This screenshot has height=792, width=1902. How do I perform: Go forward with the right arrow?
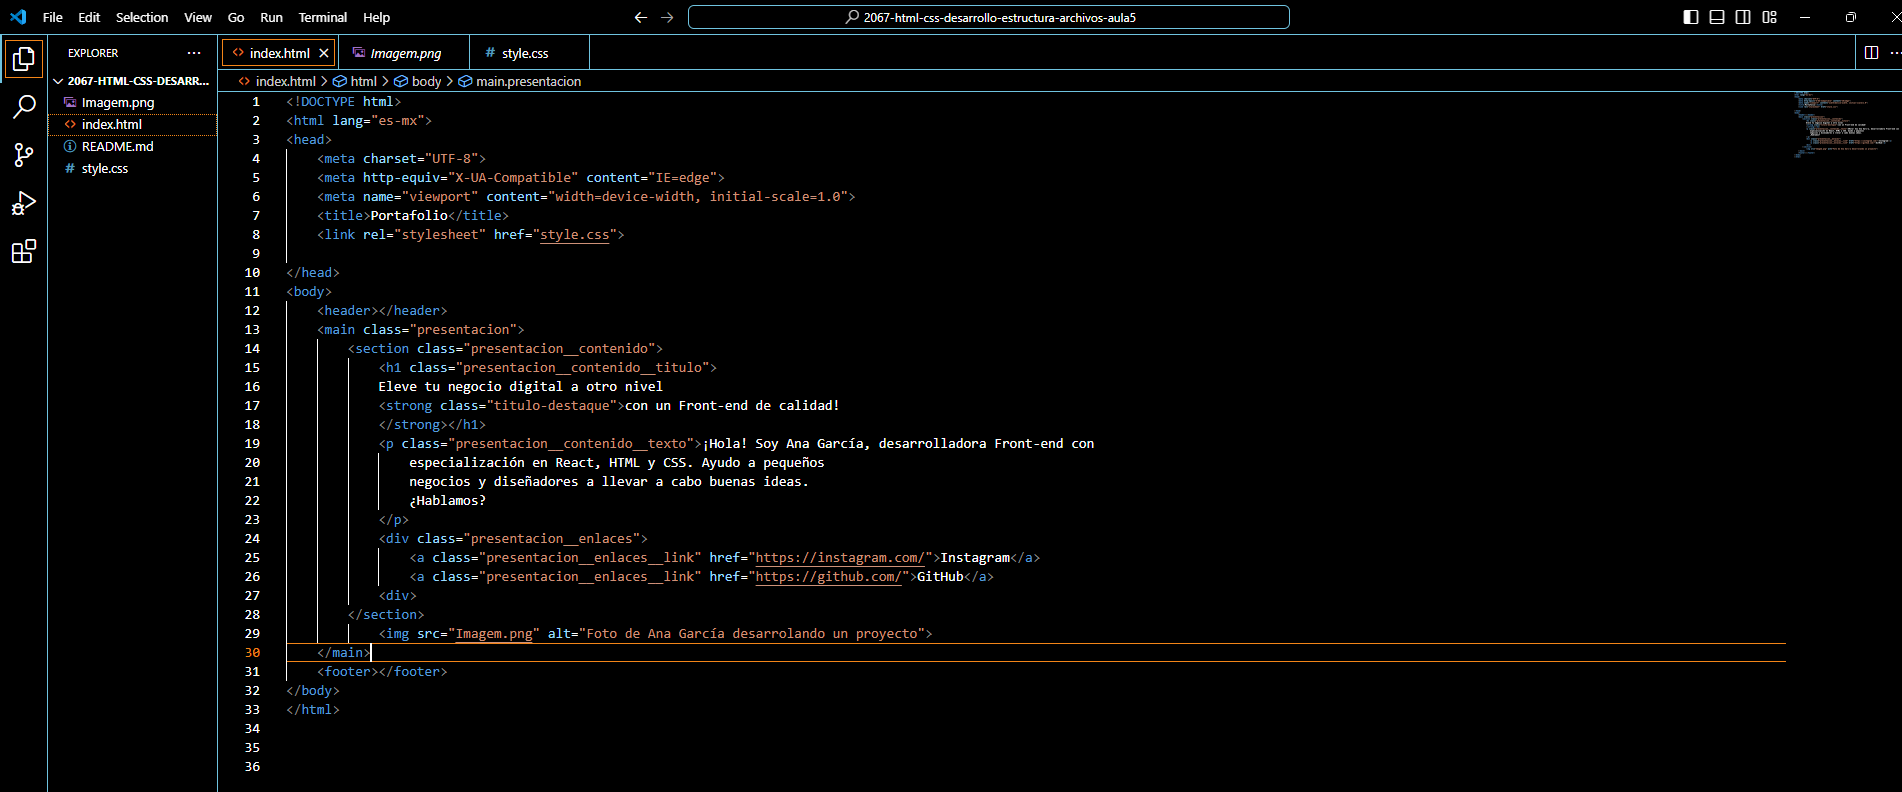667,17
